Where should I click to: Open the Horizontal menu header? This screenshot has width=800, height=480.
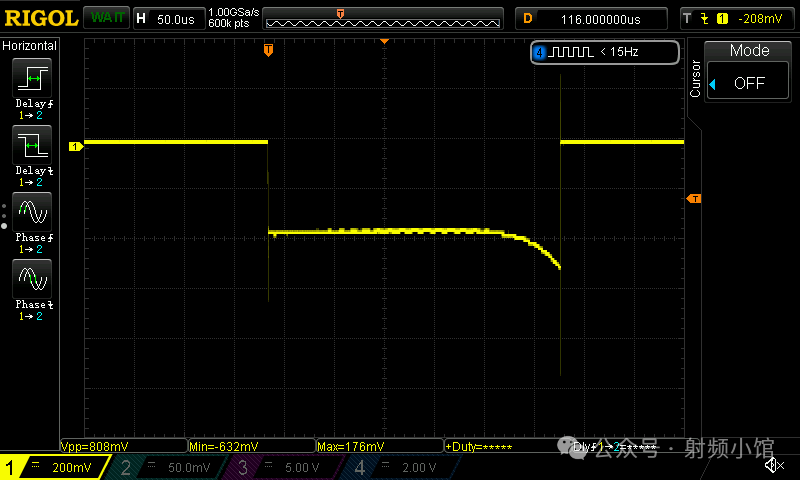[30, 45]
